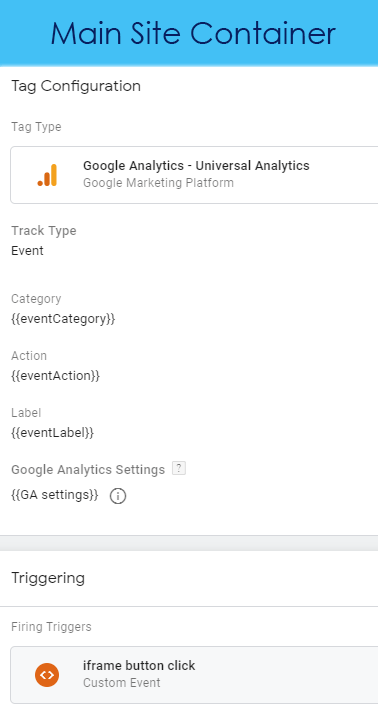Click the Google Analytics Settings label
This screenshot has width=378, height=708.
pos(88,470)
